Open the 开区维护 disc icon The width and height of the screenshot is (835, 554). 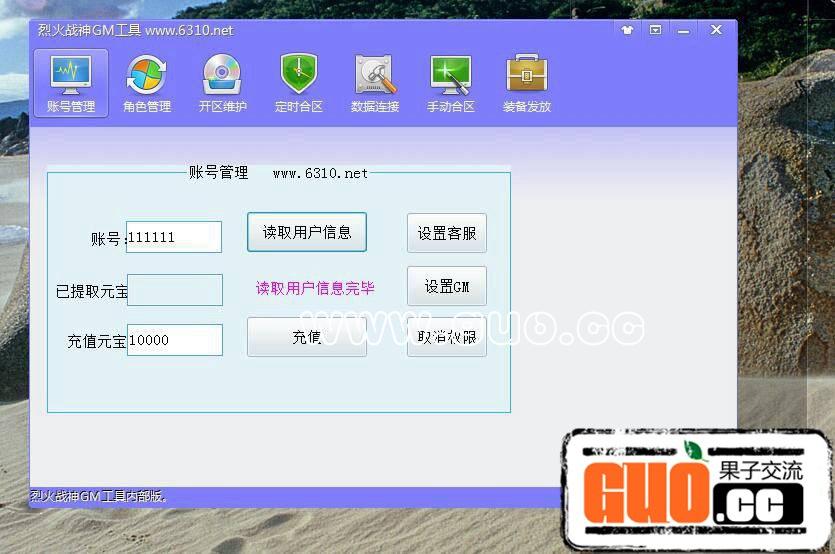pyautogui.click(x=223, y=83)
